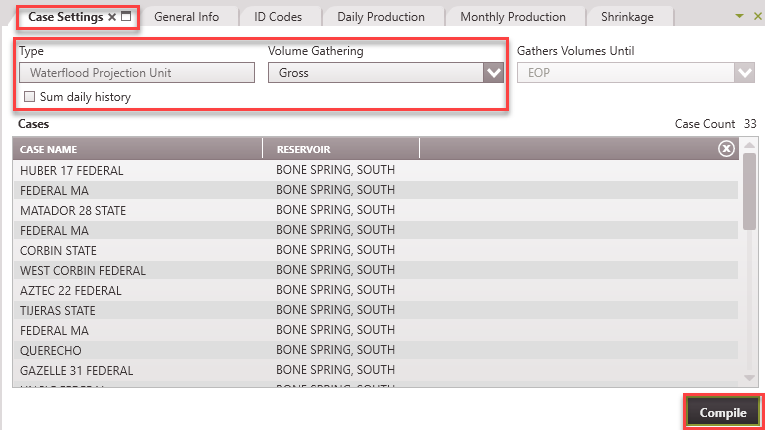The width and height of the screenshot is (765, 430).
Task: Select the Monthly Production tab
Action: [512, 17]
